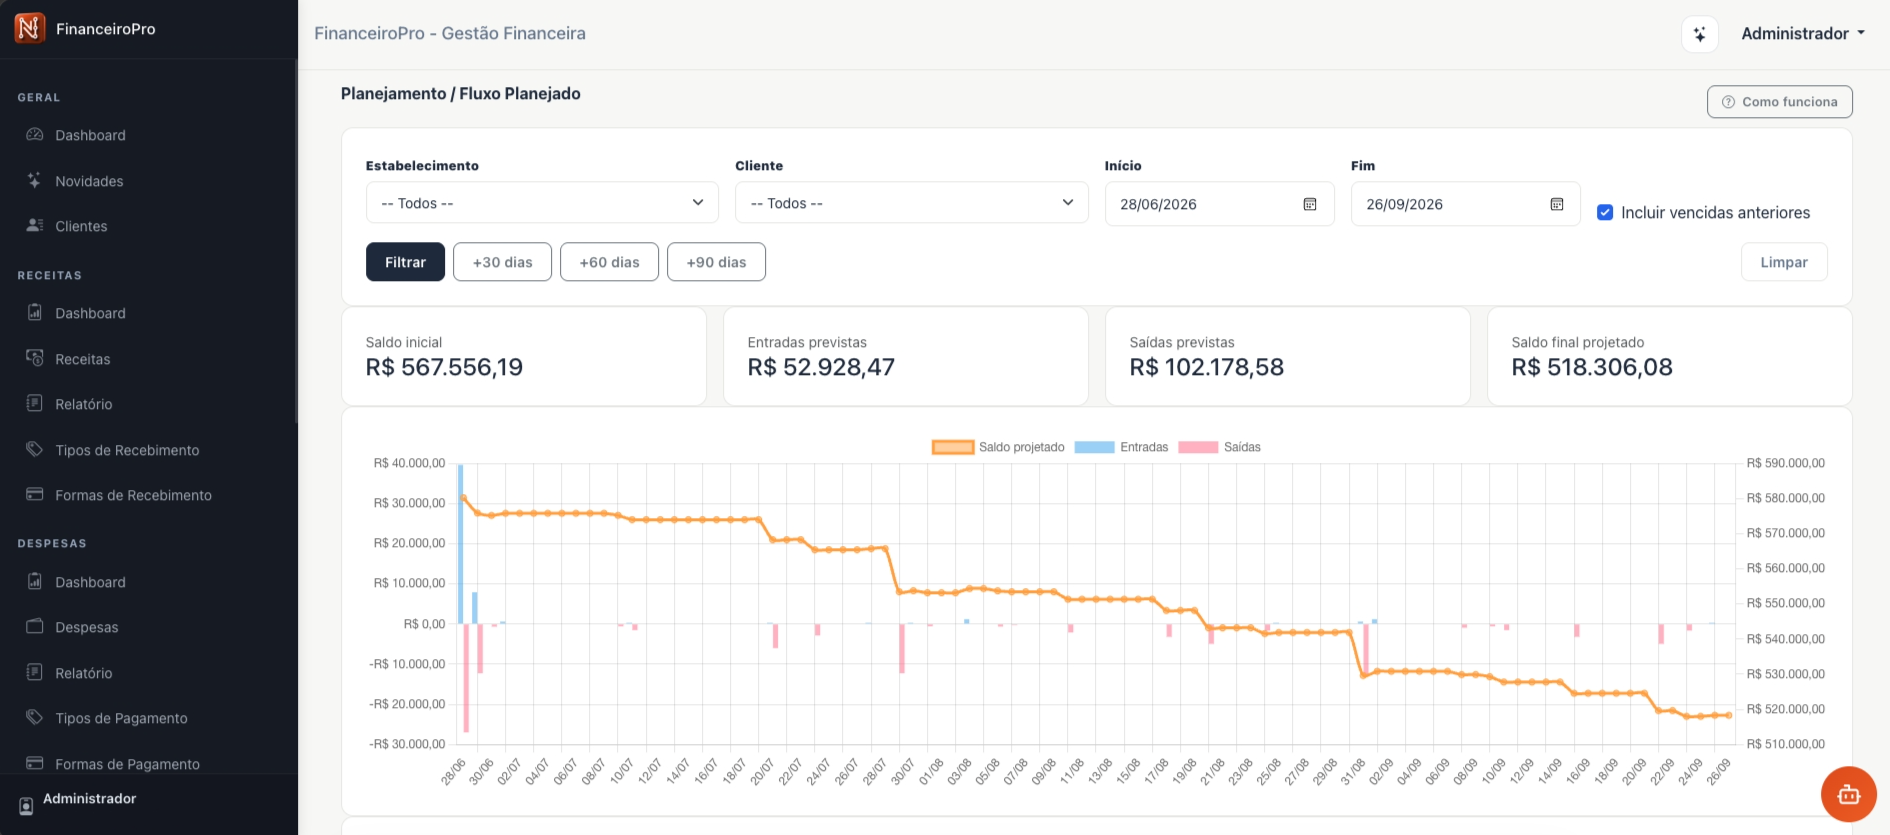The image size is (1890, 835).
Task: Toggle Incluir vencidas anteriores checkbox
Action: (x=1605, y=212)
